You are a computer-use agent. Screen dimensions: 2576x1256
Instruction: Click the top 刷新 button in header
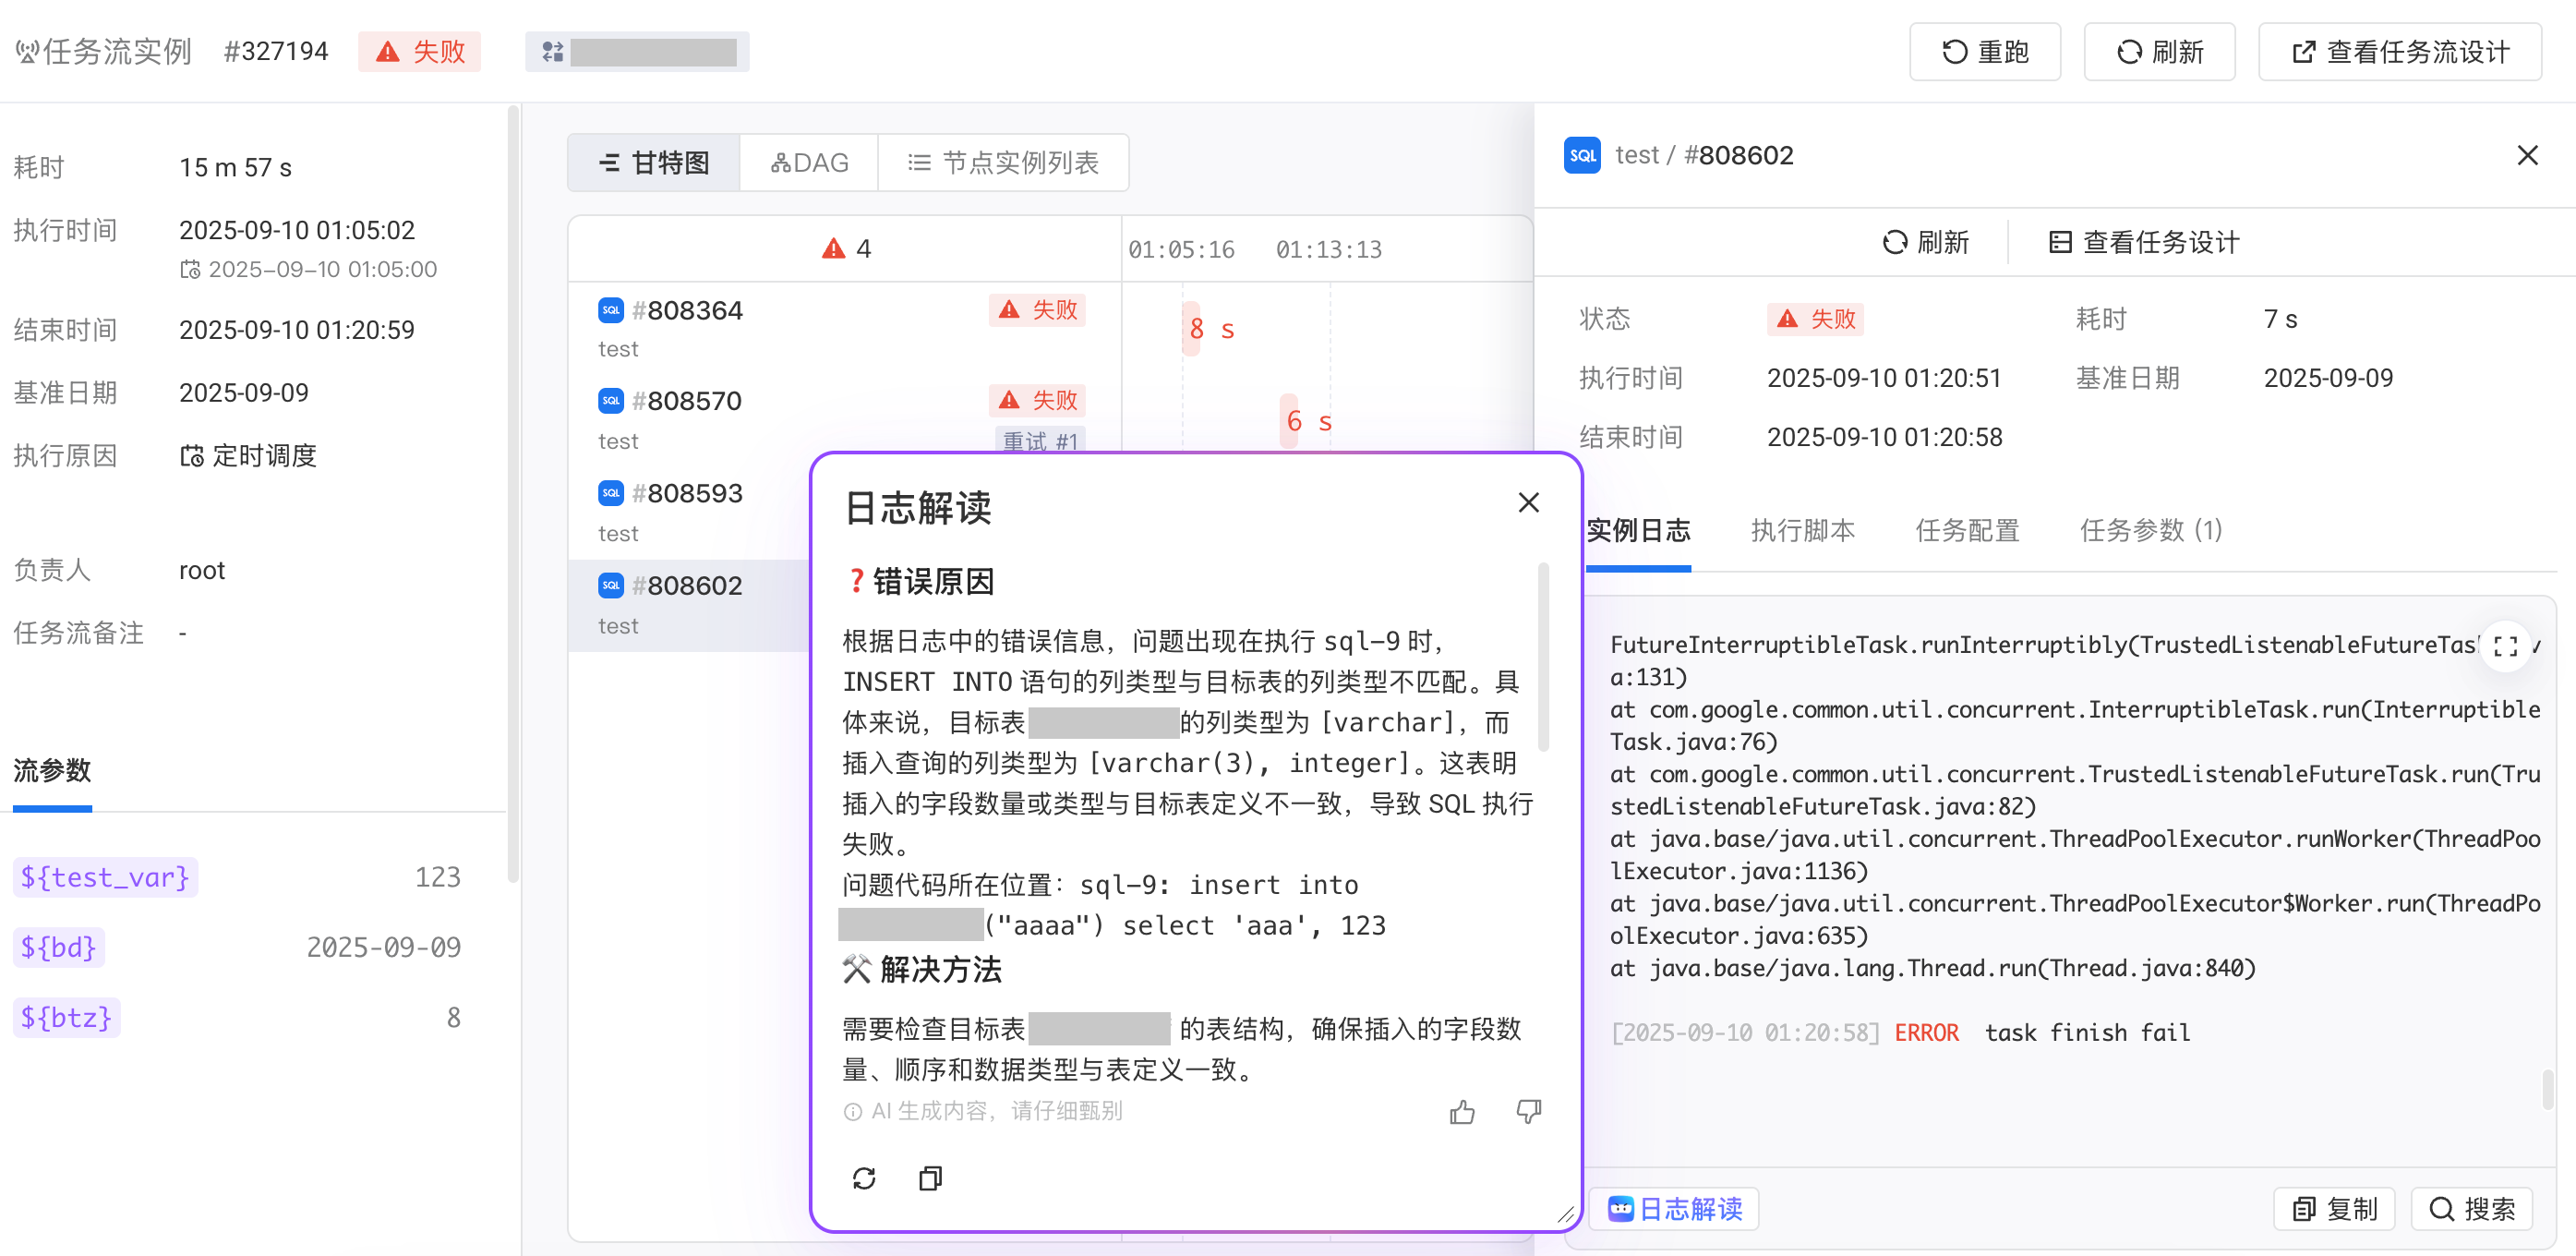pyautogui.click(x=2159, y=52)
